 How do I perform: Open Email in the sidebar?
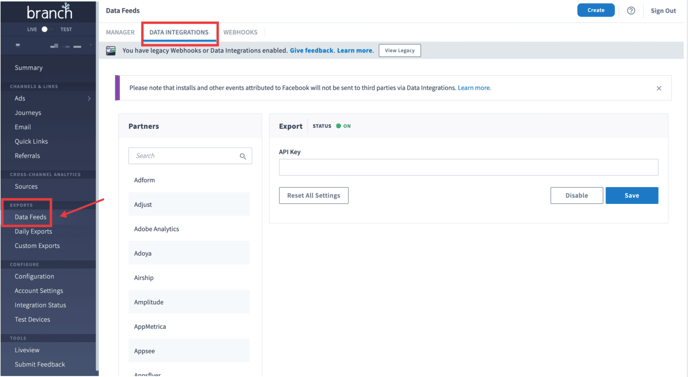click(x=23, y=127)
